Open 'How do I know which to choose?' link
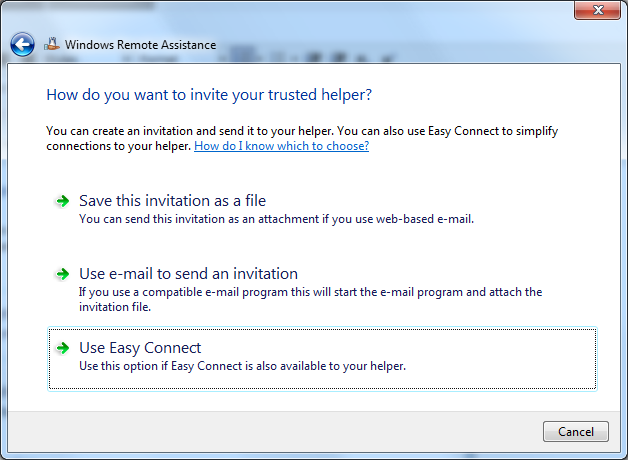Viewport: 628px width, 460px height. 282,146
